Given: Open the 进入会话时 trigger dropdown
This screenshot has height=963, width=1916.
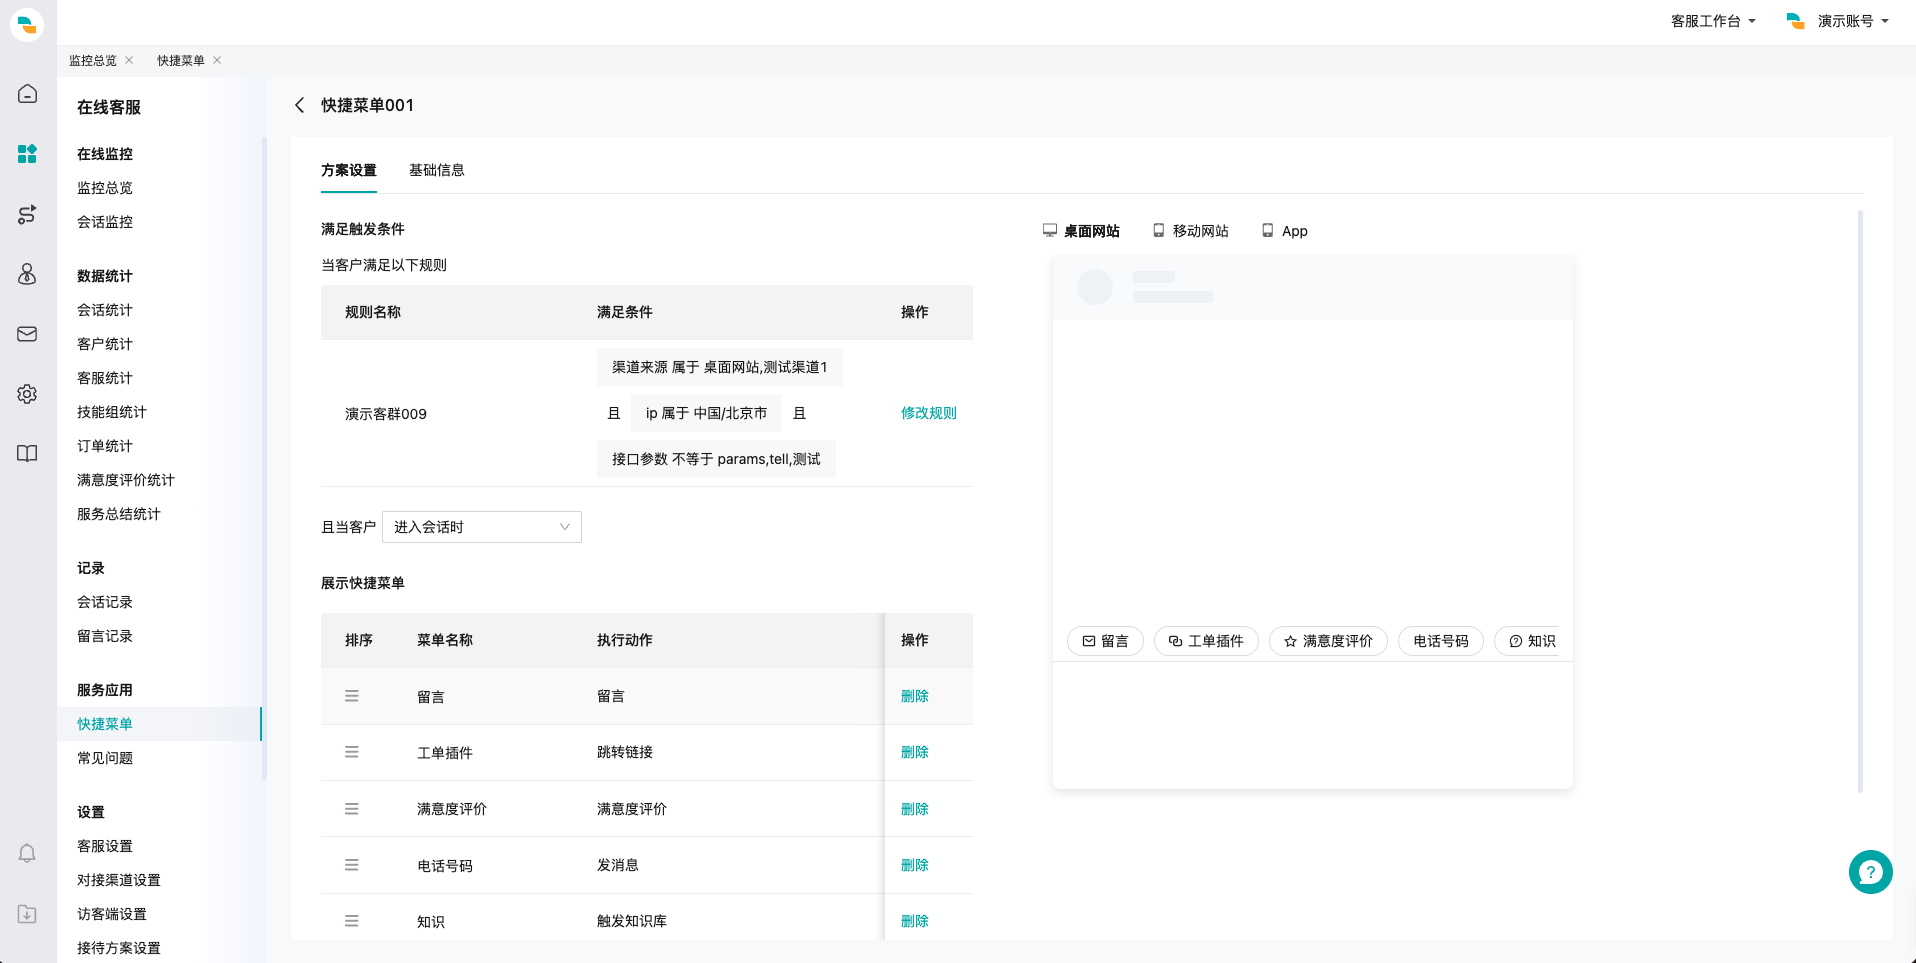Looking at the screenshot, I should tap(482, 527).
